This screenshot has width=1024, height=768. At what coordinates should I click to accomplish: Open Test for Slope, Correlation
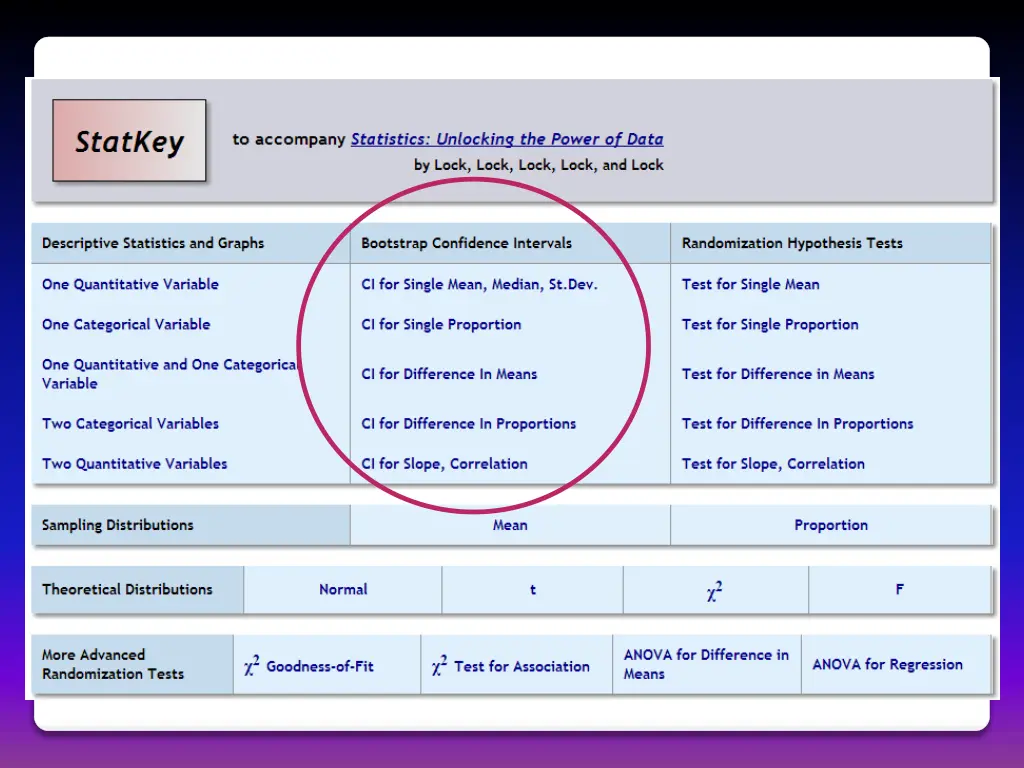pyautogui.click(x=773, y=464)
